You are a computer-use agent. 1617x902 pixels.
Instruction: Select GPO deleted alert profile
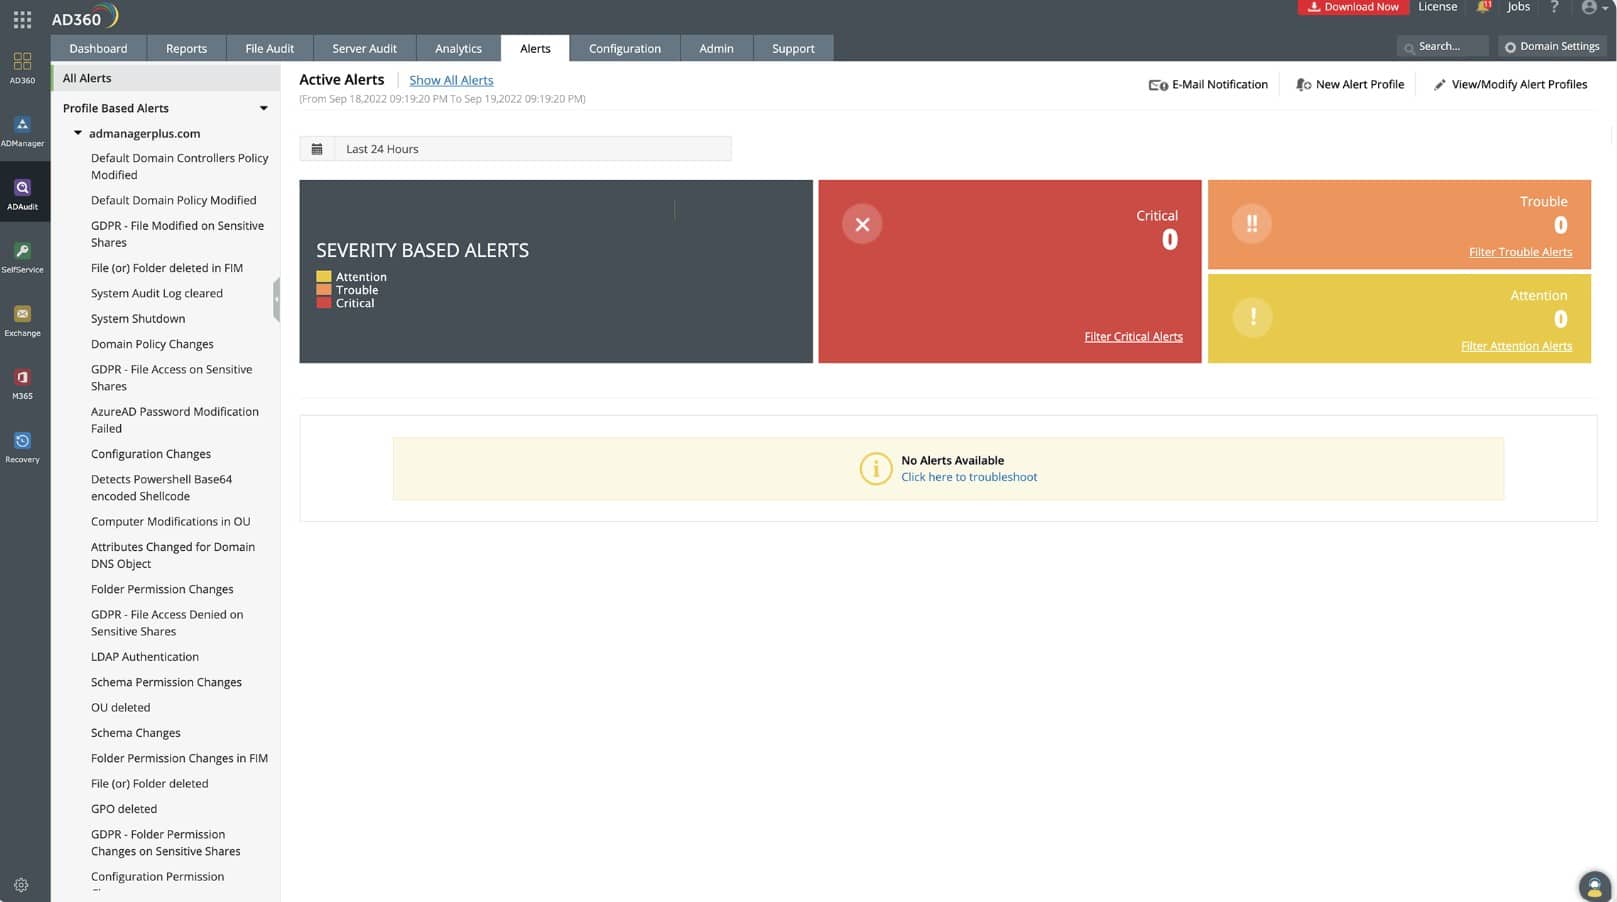pyautogui.click(x=124, y=809)
